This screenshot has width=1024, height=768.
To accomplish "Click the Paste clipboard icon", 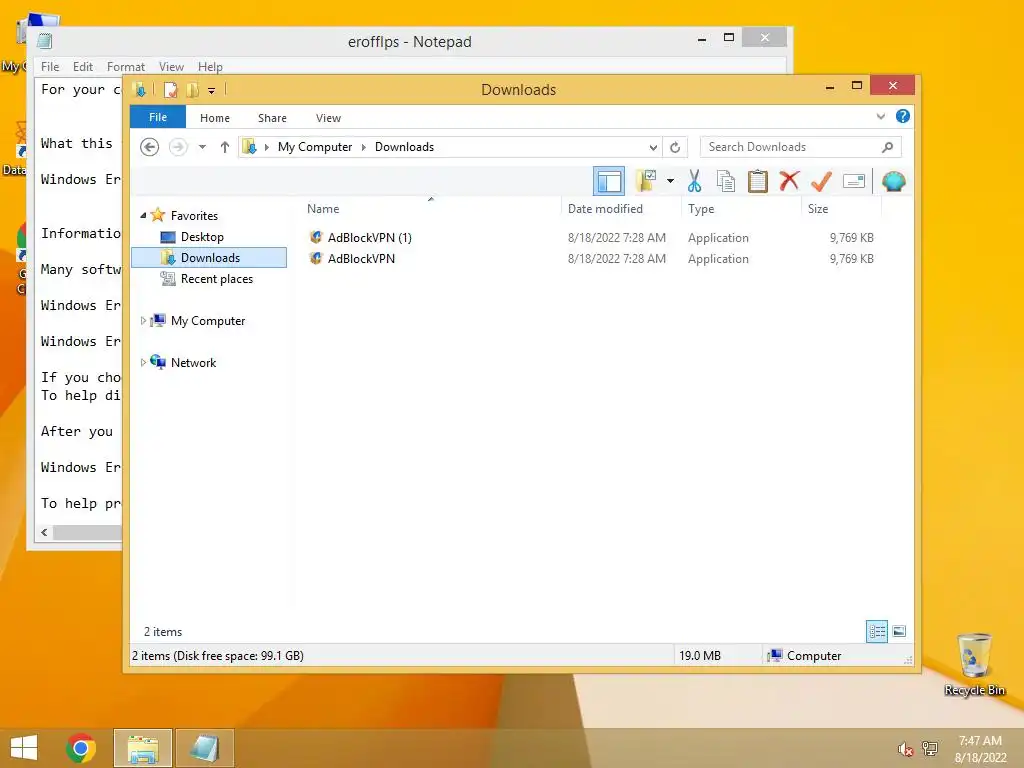I will point(758,181).
